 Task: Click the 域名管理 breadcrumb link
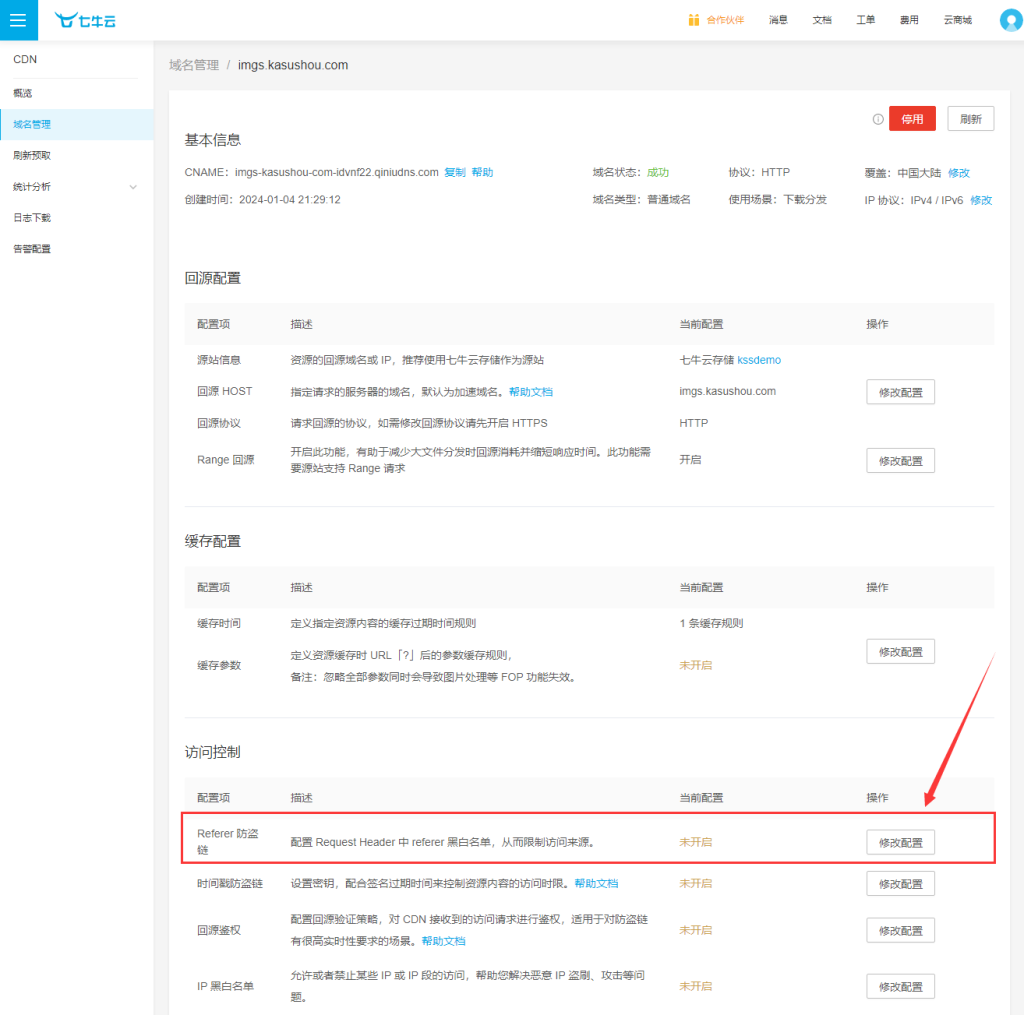pos(194,65)
